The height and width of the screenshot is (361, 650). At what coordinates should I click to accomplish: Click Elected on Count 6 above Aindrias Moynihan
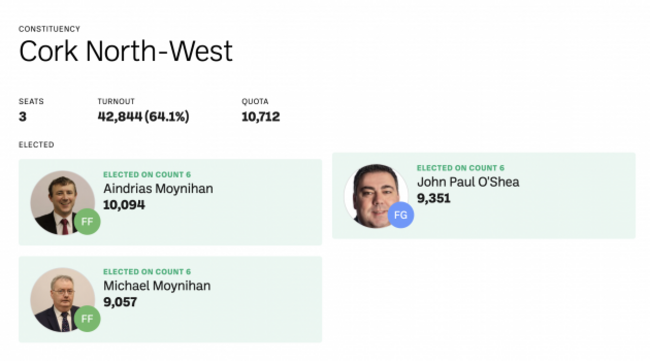147,174
